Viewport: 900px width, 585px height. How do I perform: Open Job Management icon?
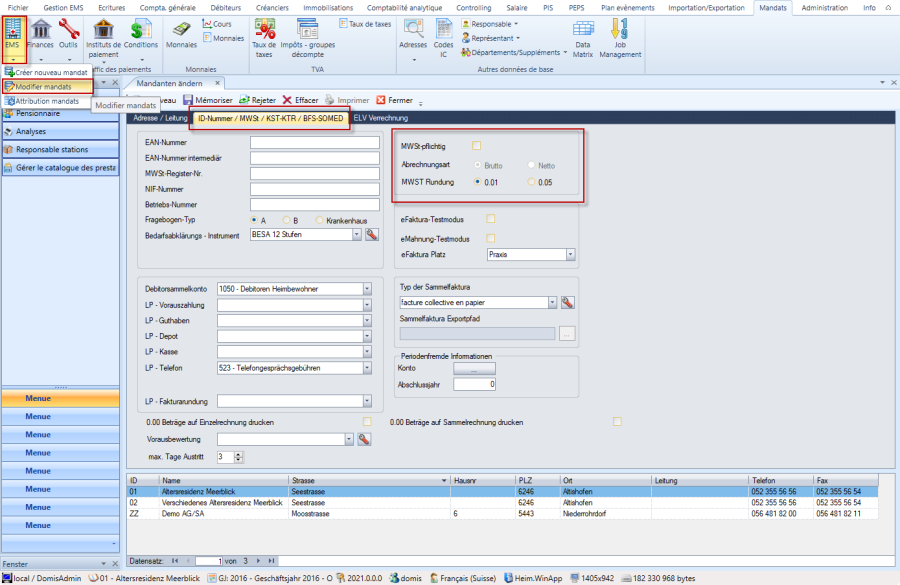[620, 40]
